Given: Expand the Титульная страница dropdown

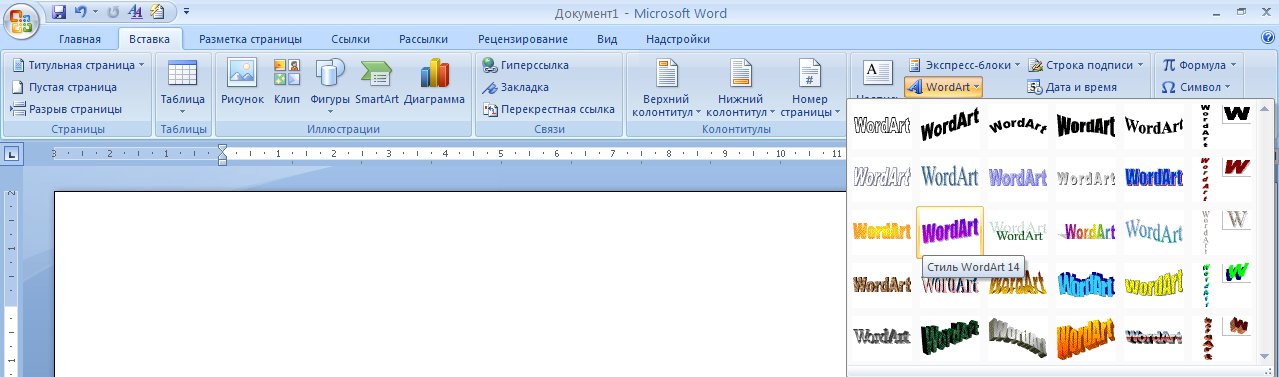Looking at the screenshot, I should (78, 65).
